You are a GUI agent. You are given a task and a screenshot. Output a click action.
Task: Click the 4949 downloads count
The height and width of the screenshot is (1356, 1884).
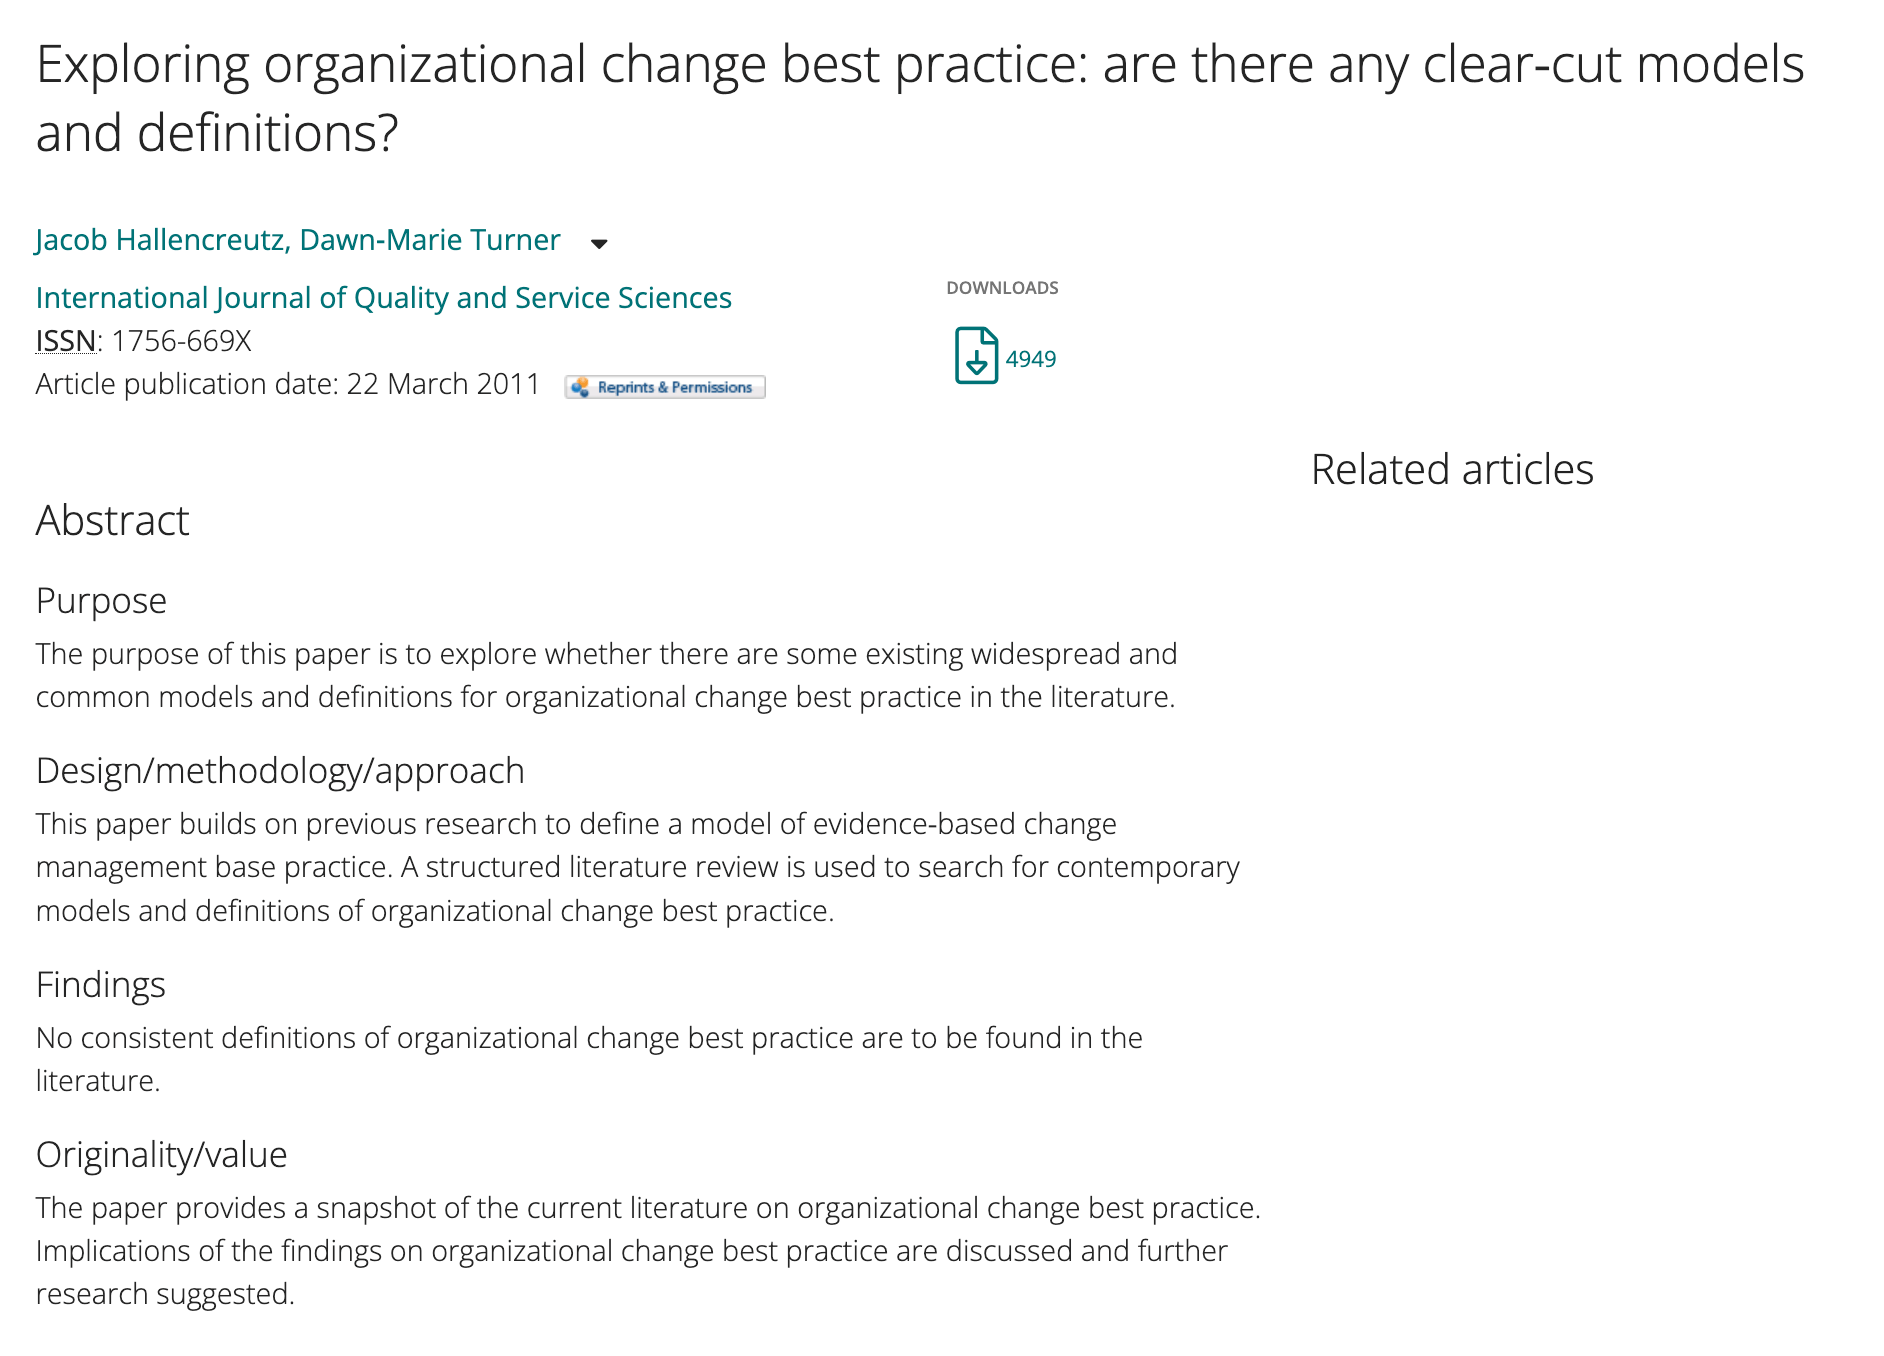1030,359
